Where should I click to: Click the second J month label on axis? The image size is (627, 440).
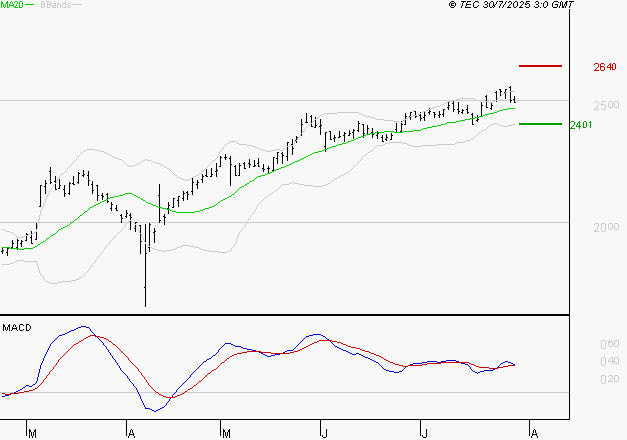(424, 433)
